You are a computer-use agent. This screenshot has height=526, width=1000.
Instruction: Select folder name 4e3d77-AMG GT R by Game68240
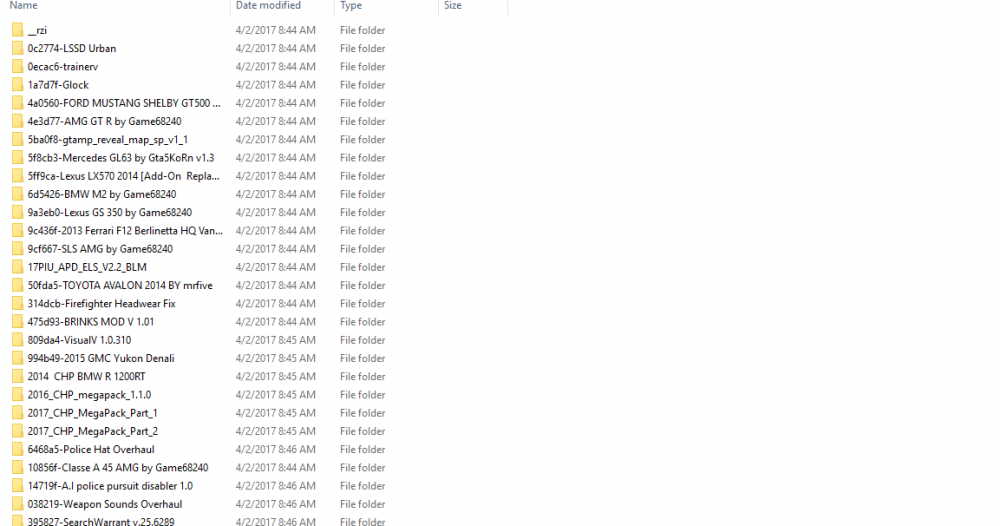pos(105,121)
